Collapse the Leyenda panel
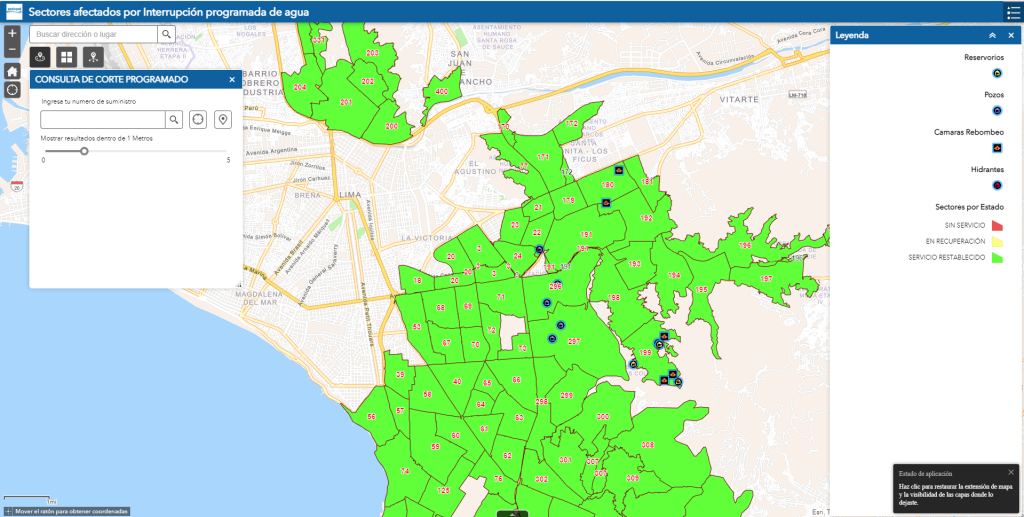This screenshot has height=517, width=1024. point(992,35)
